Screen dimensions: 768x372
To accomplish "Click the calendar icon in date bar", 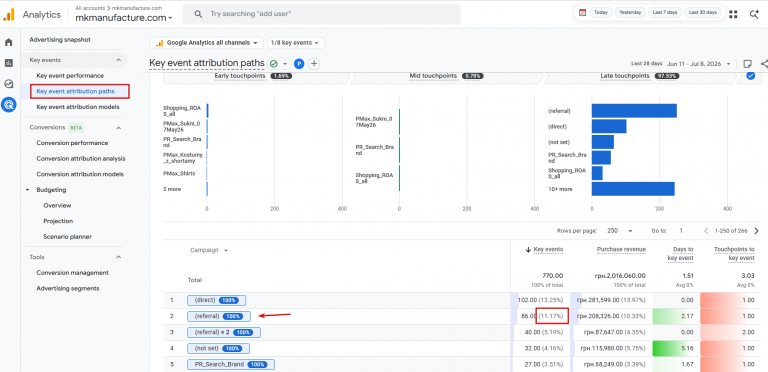I will pos(582,13).
